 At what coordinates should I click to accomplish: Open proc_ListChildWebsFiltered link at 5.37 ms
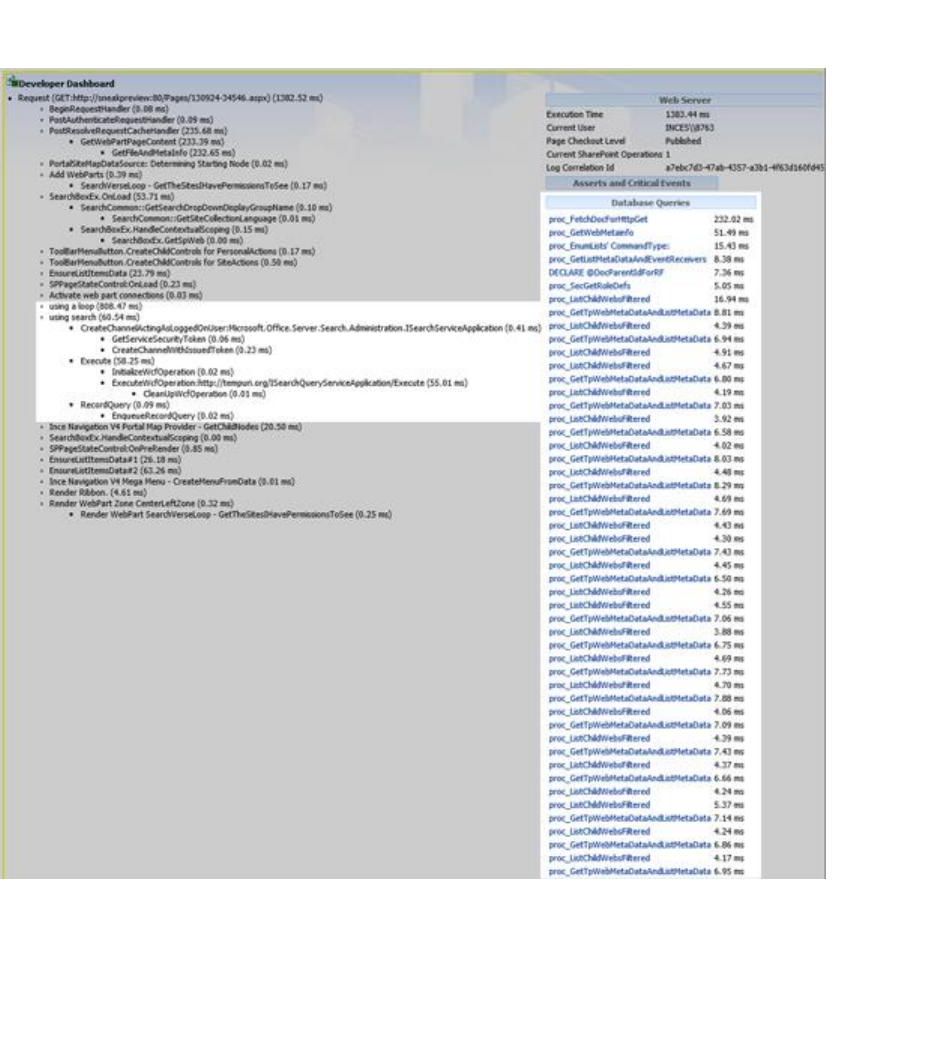click(x=599, y=805)
